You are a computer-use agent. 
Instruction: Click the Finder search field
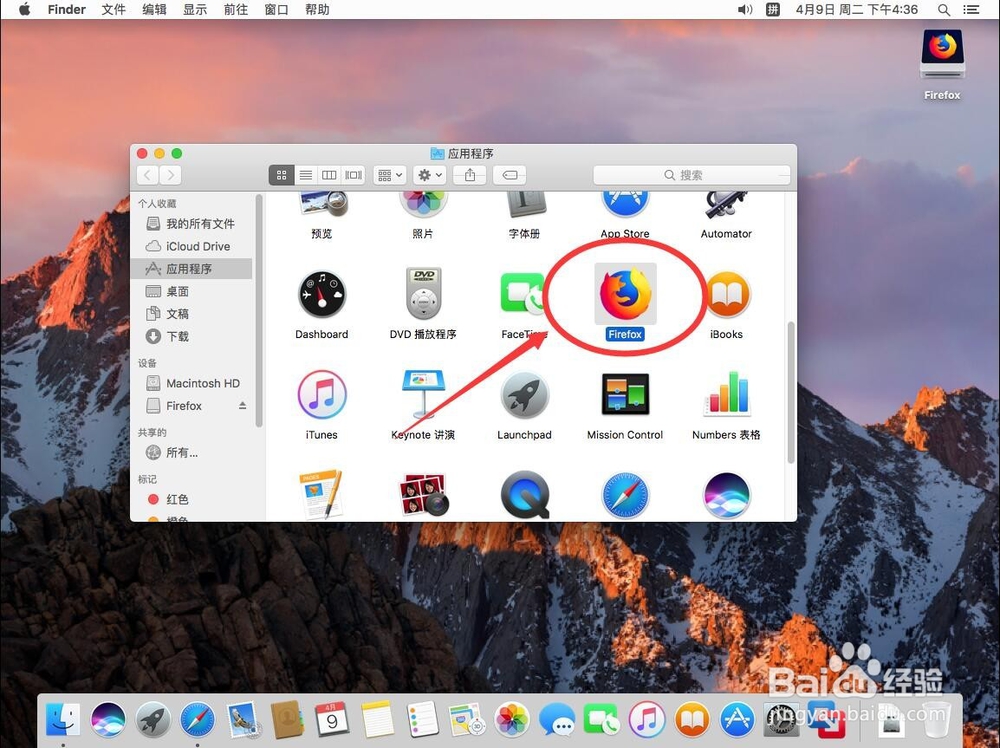tap(691, 175)
